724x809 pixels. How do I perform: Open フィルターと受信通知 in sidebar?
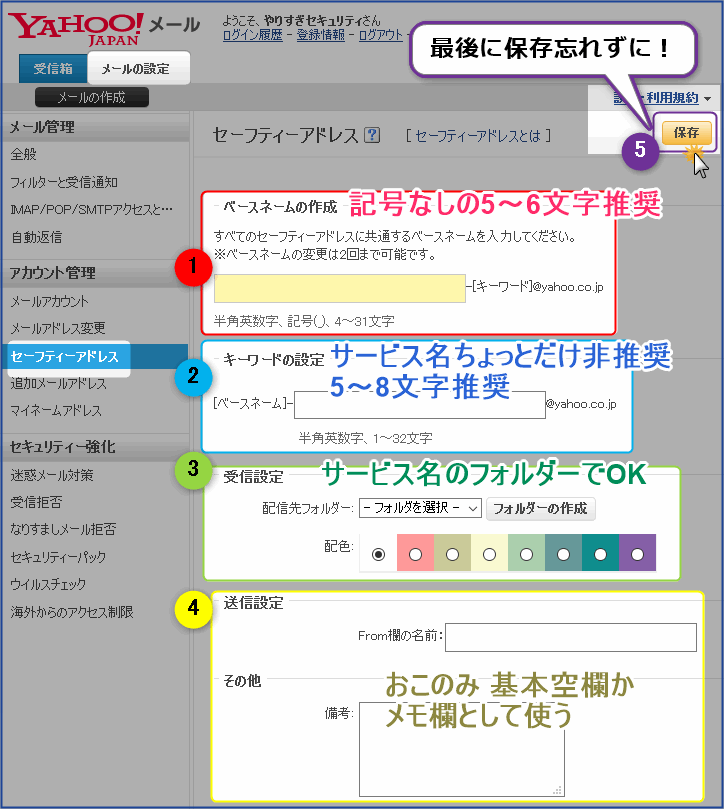64,182
